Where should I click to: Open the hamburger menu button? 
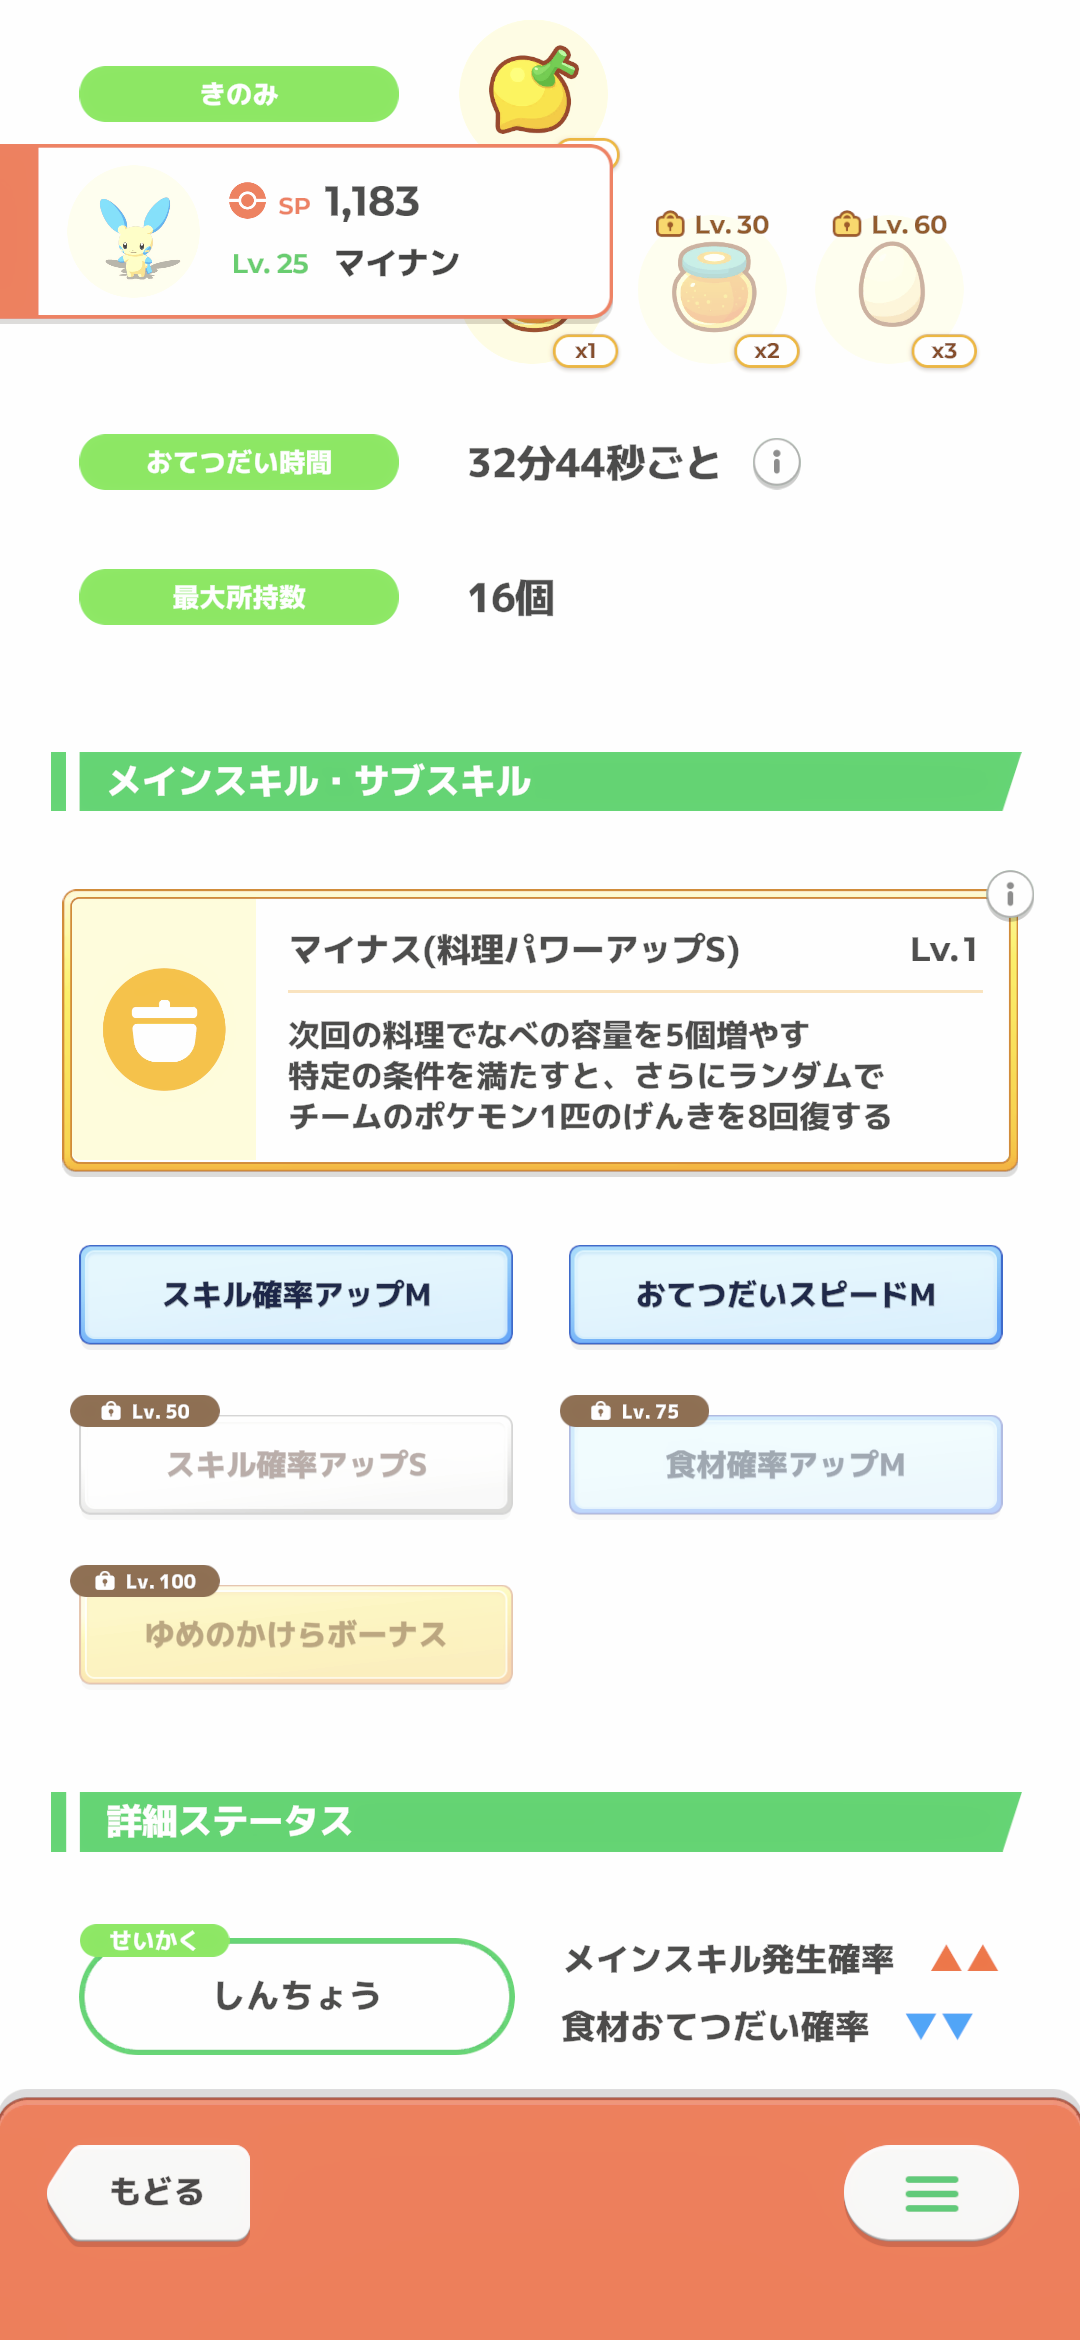[931, 2193]
